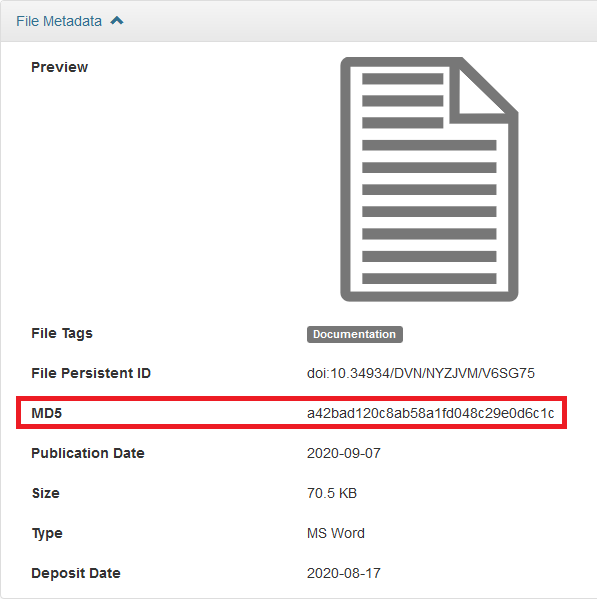Click the File Metadata header bar
The height and width of the screenshot is (599, 597).
click(298, 21)
